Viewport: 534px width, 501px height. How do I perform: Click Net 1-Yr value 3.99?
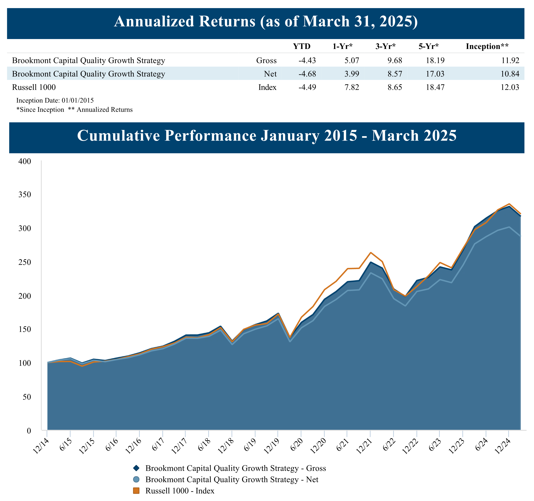coord(352,74)
